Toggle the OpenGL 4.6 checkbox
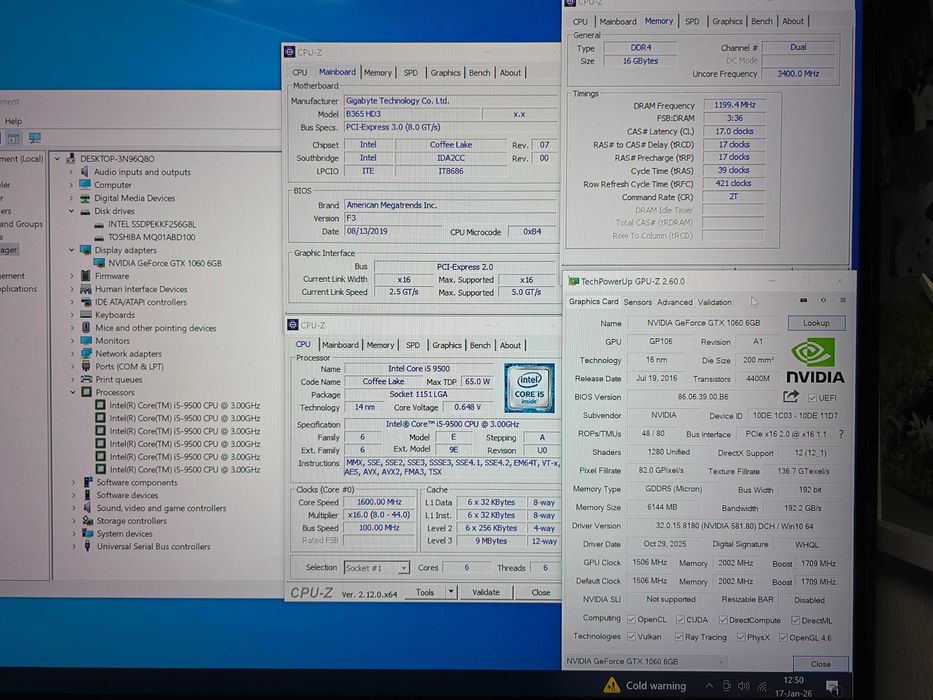The image size is (933, 700). coord(783,638)
